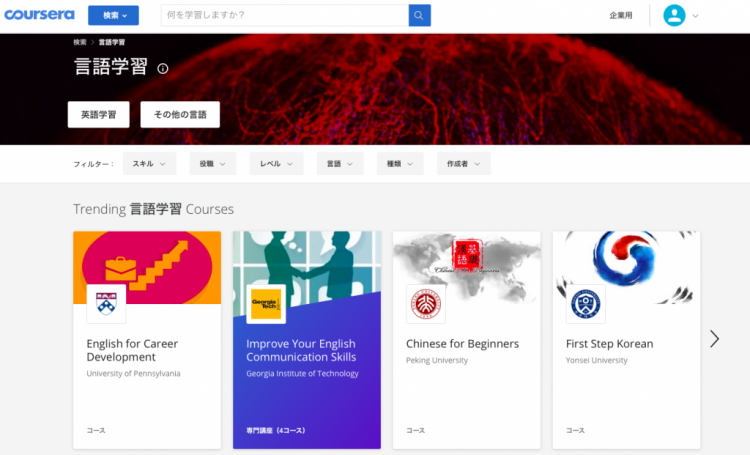Expand the 作成者 filter dropdown

pos(463,164)
